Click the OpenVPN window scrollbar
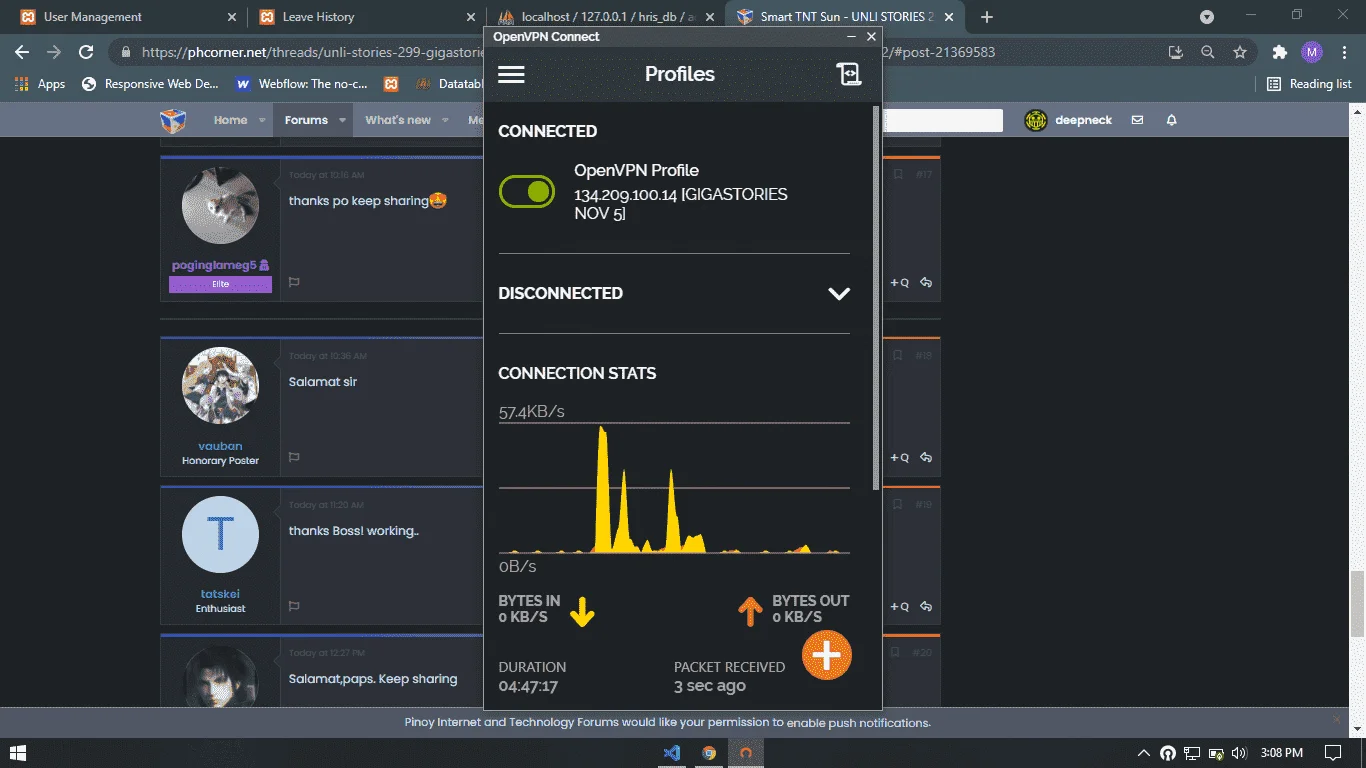Viewport: 1366px width, 768px height. tap(876, 297)
